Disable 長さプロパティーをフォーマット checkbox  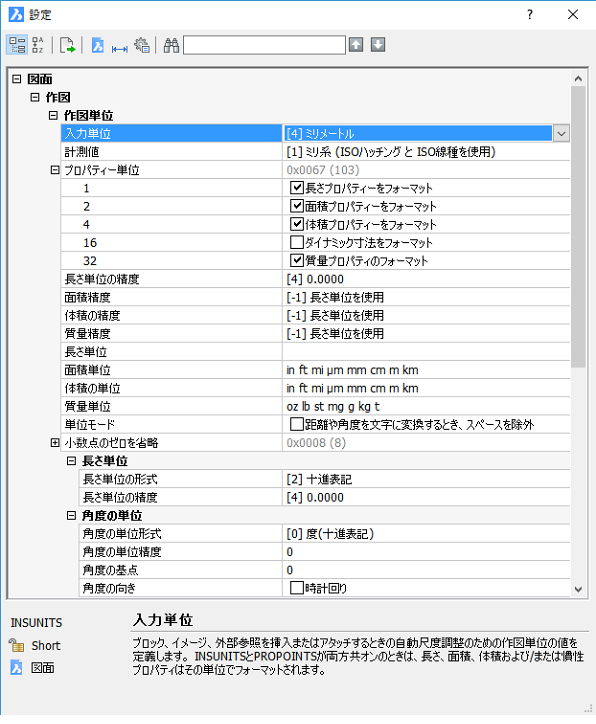[296, 187]
